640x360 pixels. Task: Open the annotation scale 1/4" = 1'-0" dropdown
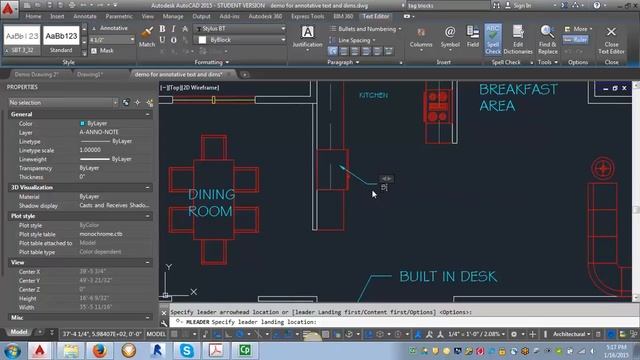point(476,334)
